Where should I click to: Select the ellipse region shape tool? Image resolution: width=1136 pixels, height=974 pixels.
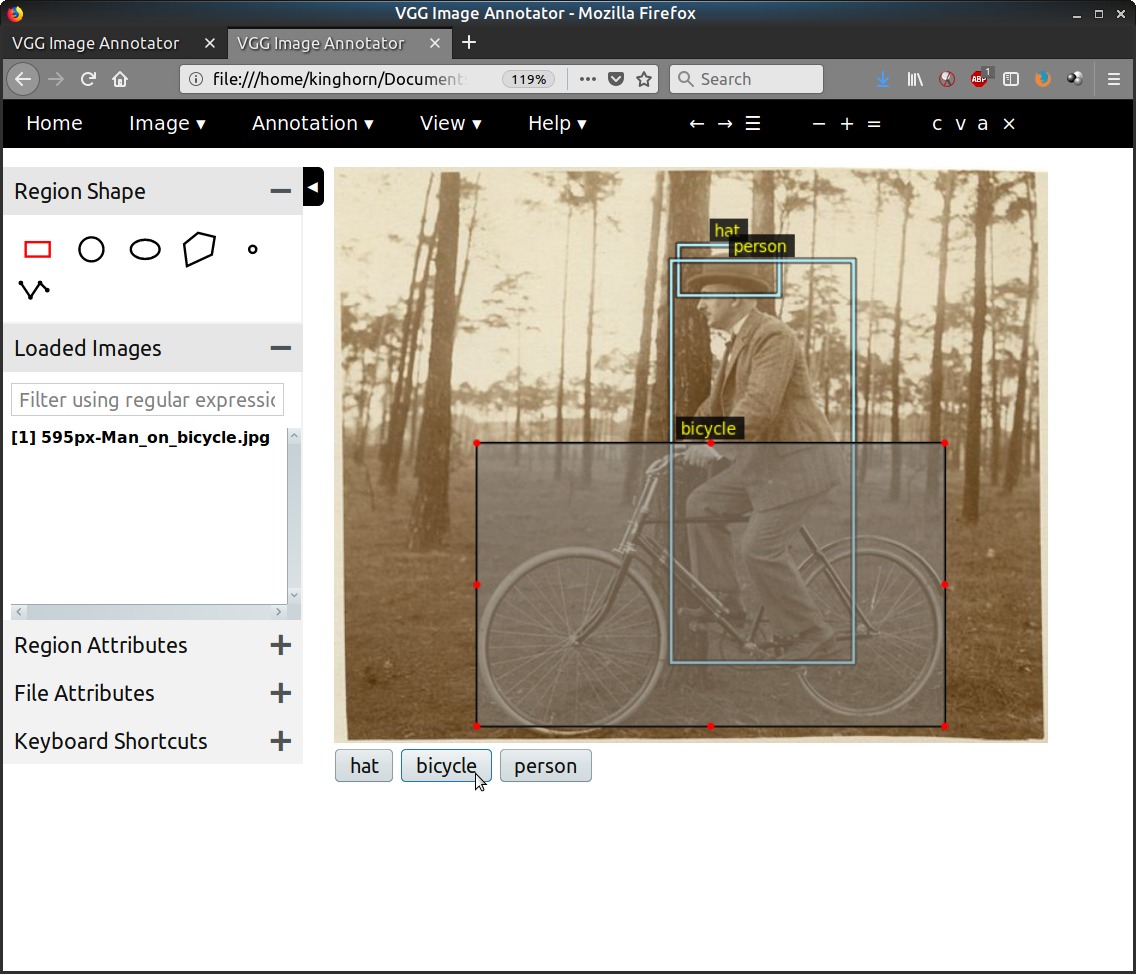tap(145, 249)
